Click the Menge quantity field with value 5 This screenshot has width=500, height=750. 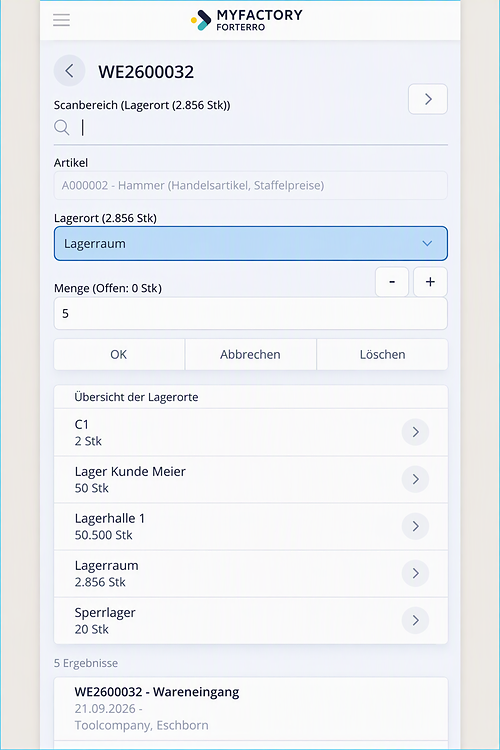pos(251,314)
